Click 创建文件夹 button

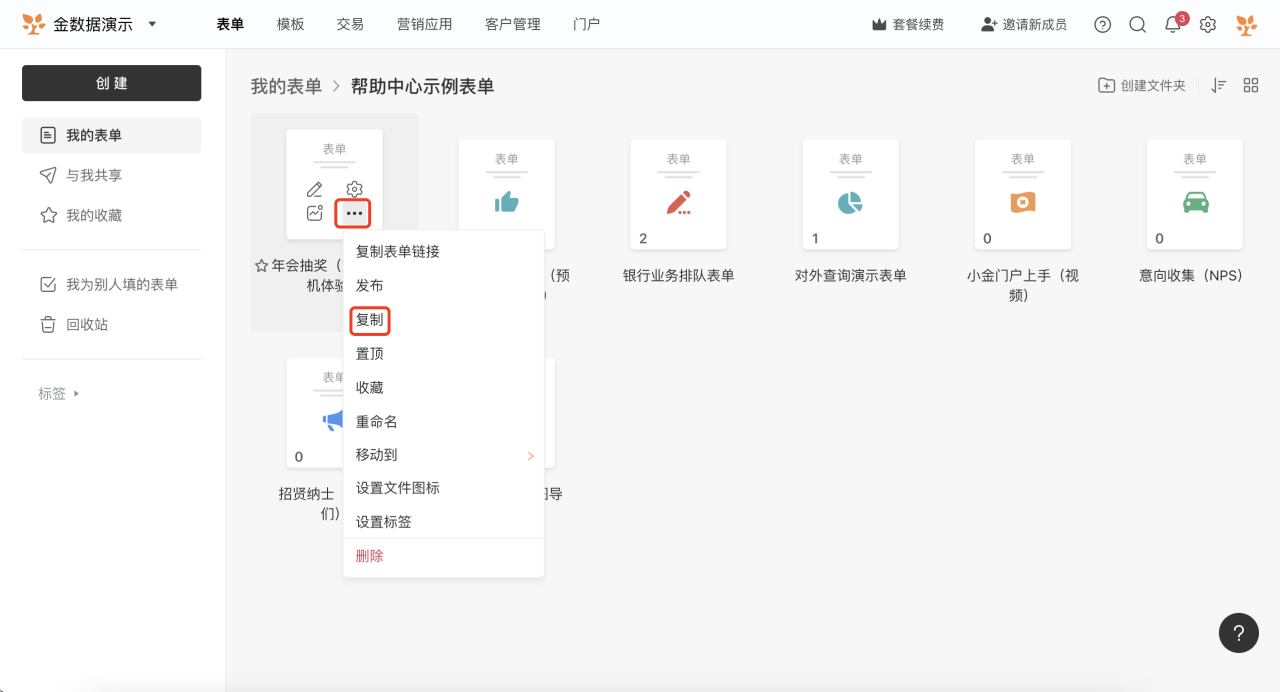tap(1142, 86)
